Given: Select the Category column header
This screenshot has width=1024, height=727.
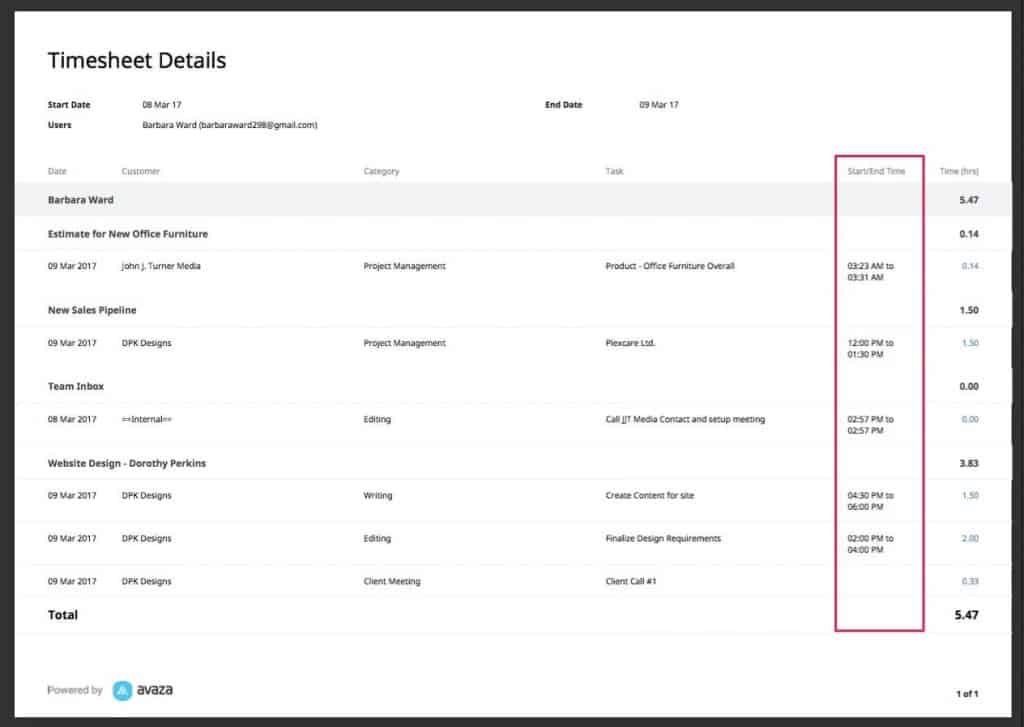Looking at the screenshot, I should coord(381,171).
